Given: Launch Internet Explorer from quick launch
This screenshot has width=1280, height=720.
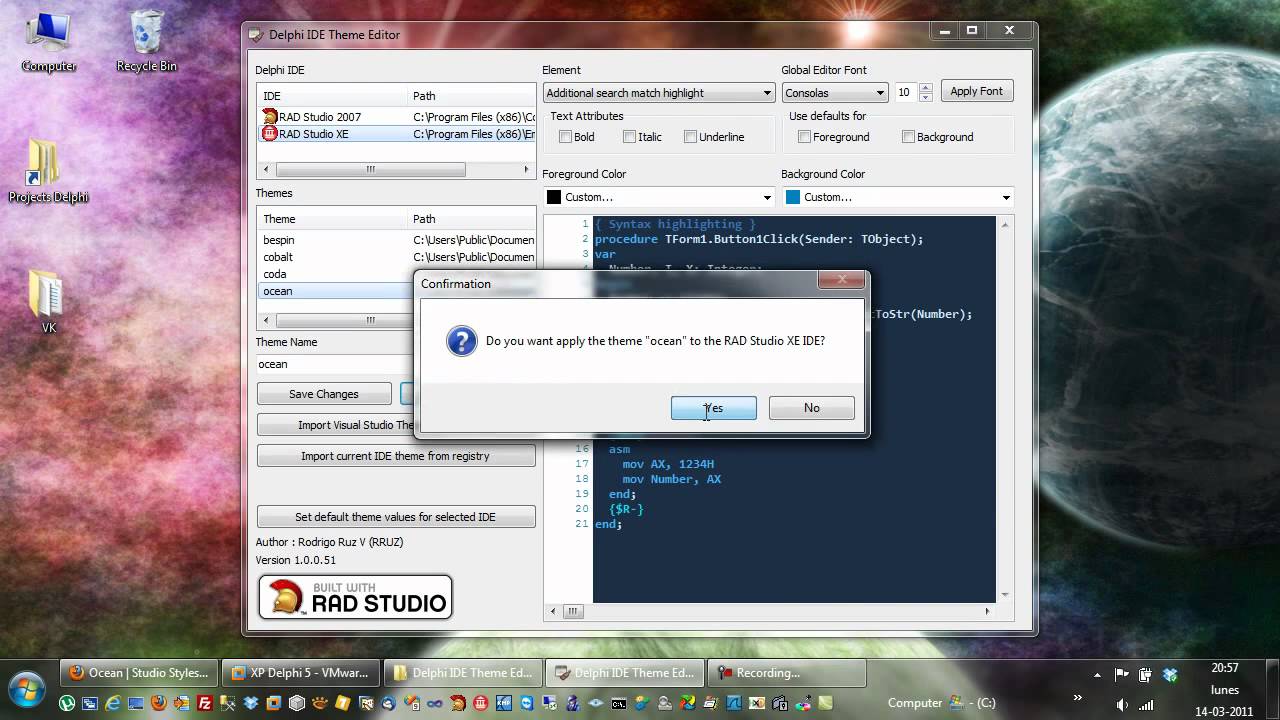Looking at the screenshot, I should tap(113, 703).
